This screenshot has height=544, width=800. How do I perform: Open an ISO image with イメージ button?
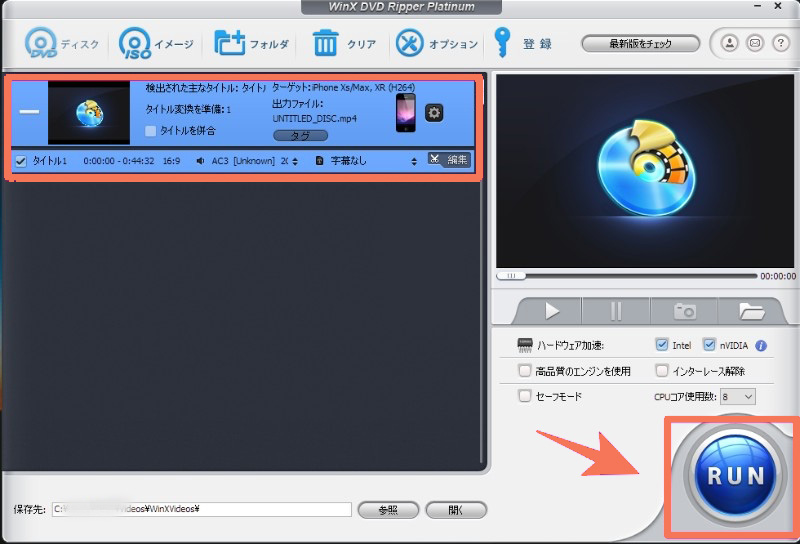156,44
